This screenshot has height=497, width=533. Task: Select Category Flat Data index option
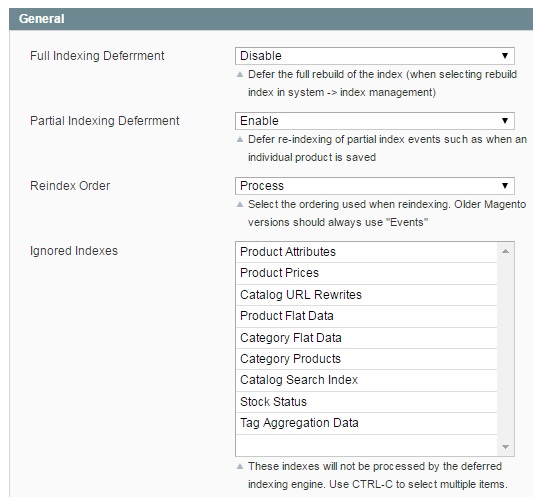[x=366, y=338]
